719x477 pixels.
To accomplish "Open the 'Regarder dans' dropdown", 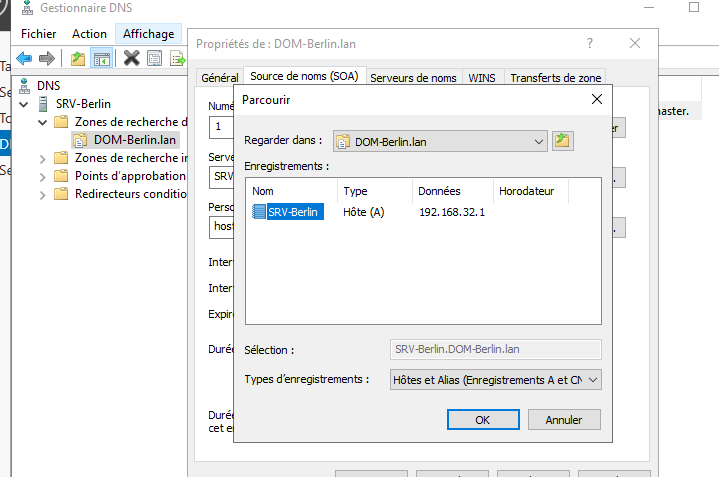I will 539,142.
